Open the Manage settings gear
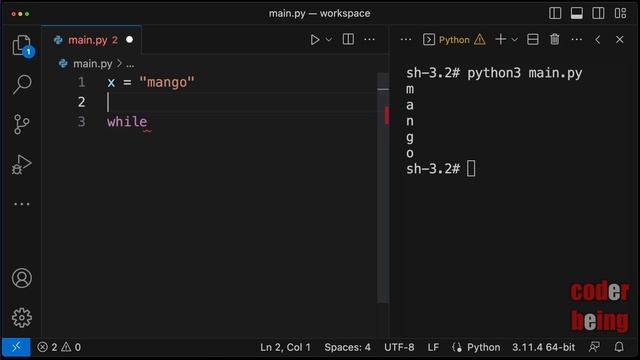640x360 pixels. point(22,318)
